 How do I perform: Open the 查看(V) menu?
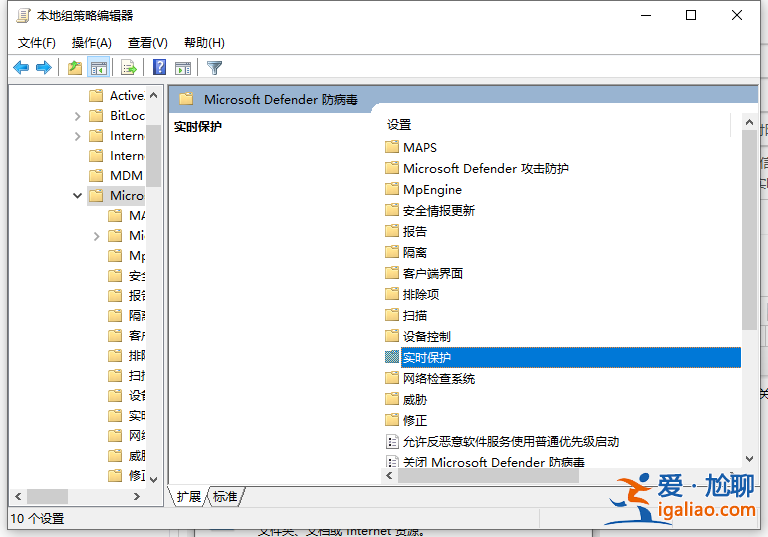[x=147, y=43]
